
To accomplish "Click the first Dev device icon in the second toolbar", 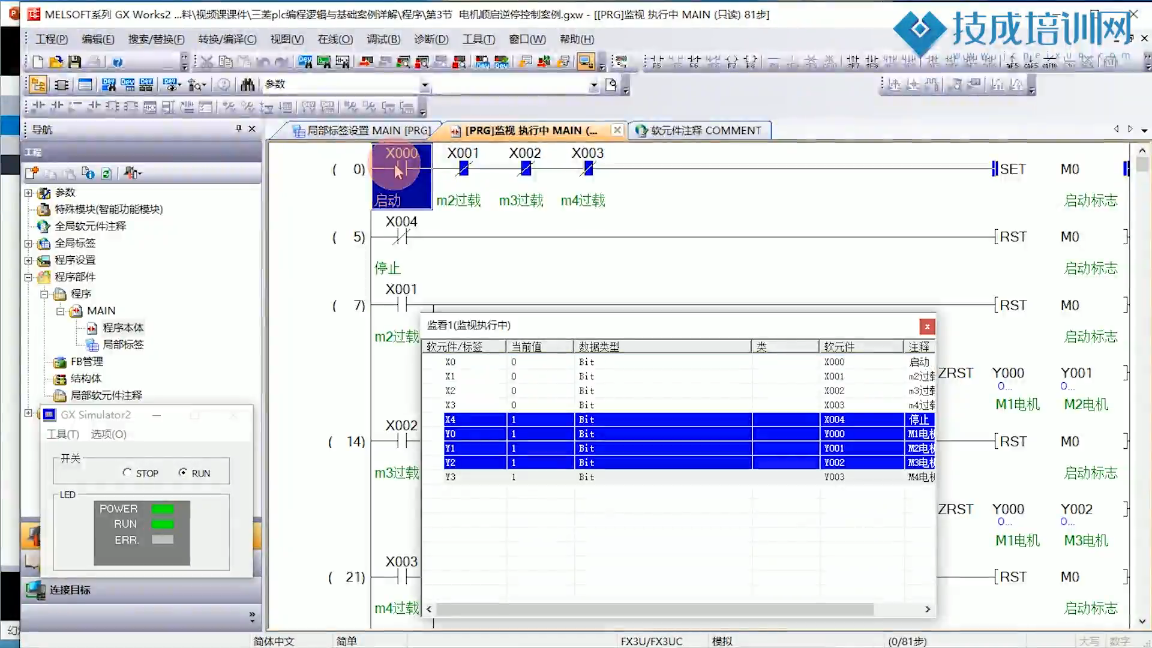I will pos(109,84).
